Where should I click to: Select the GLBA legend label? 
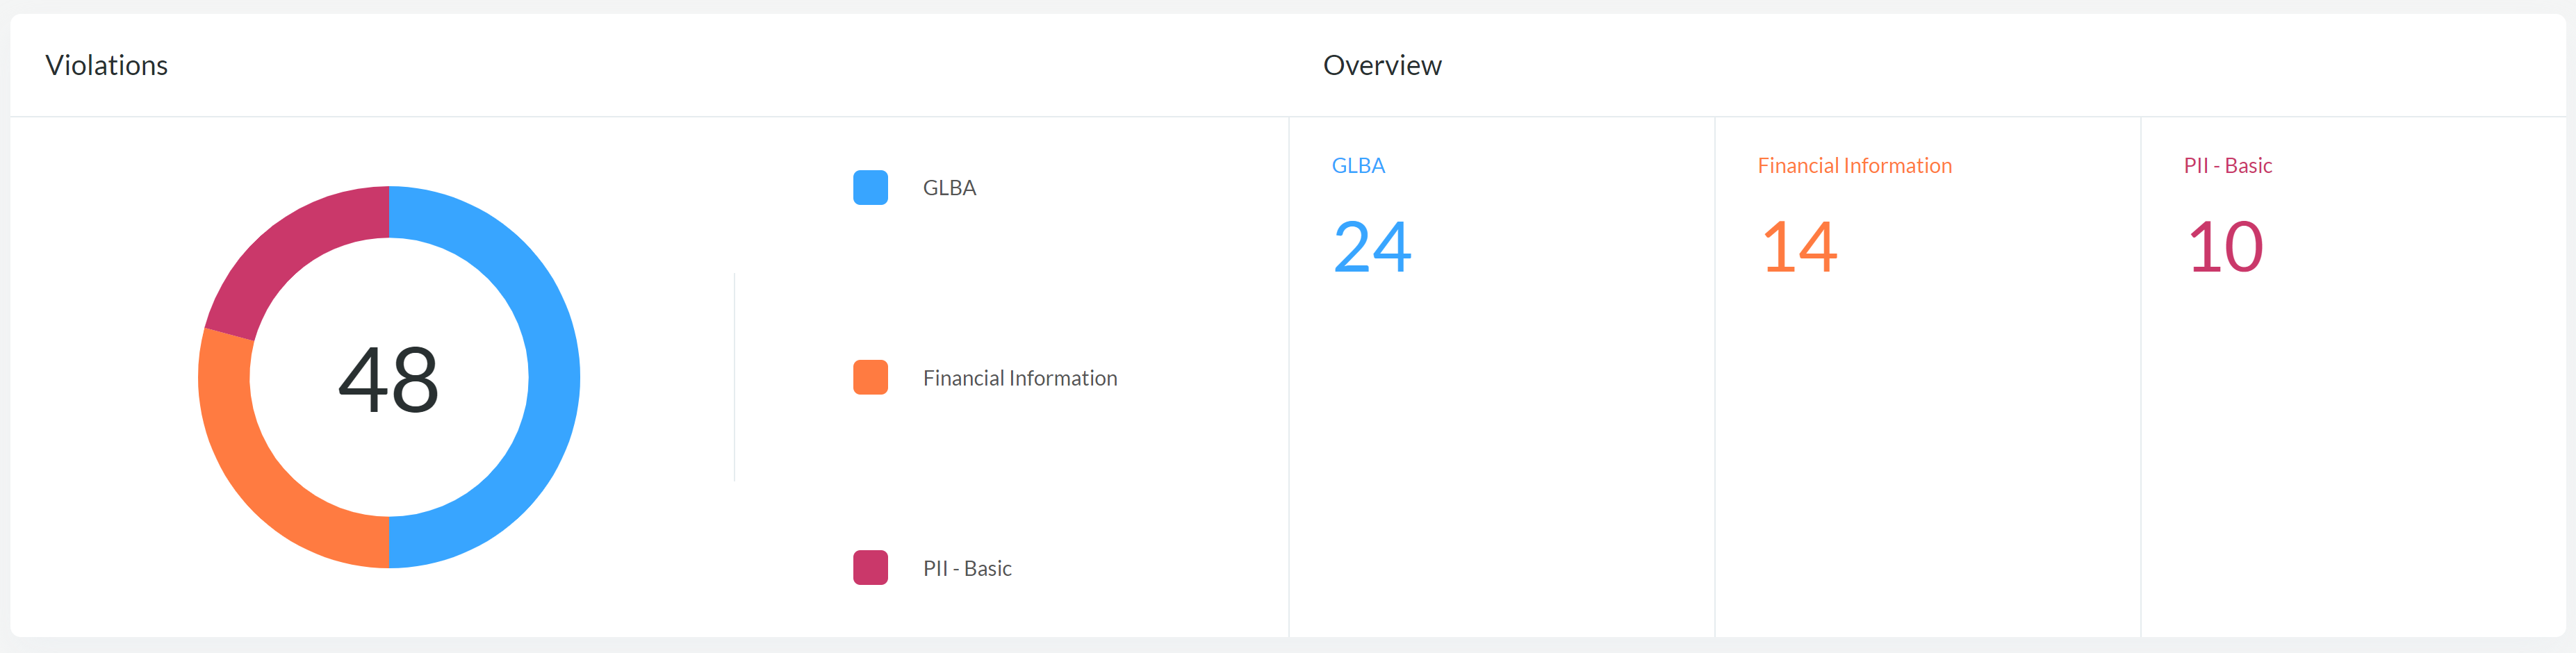(949, 188)
